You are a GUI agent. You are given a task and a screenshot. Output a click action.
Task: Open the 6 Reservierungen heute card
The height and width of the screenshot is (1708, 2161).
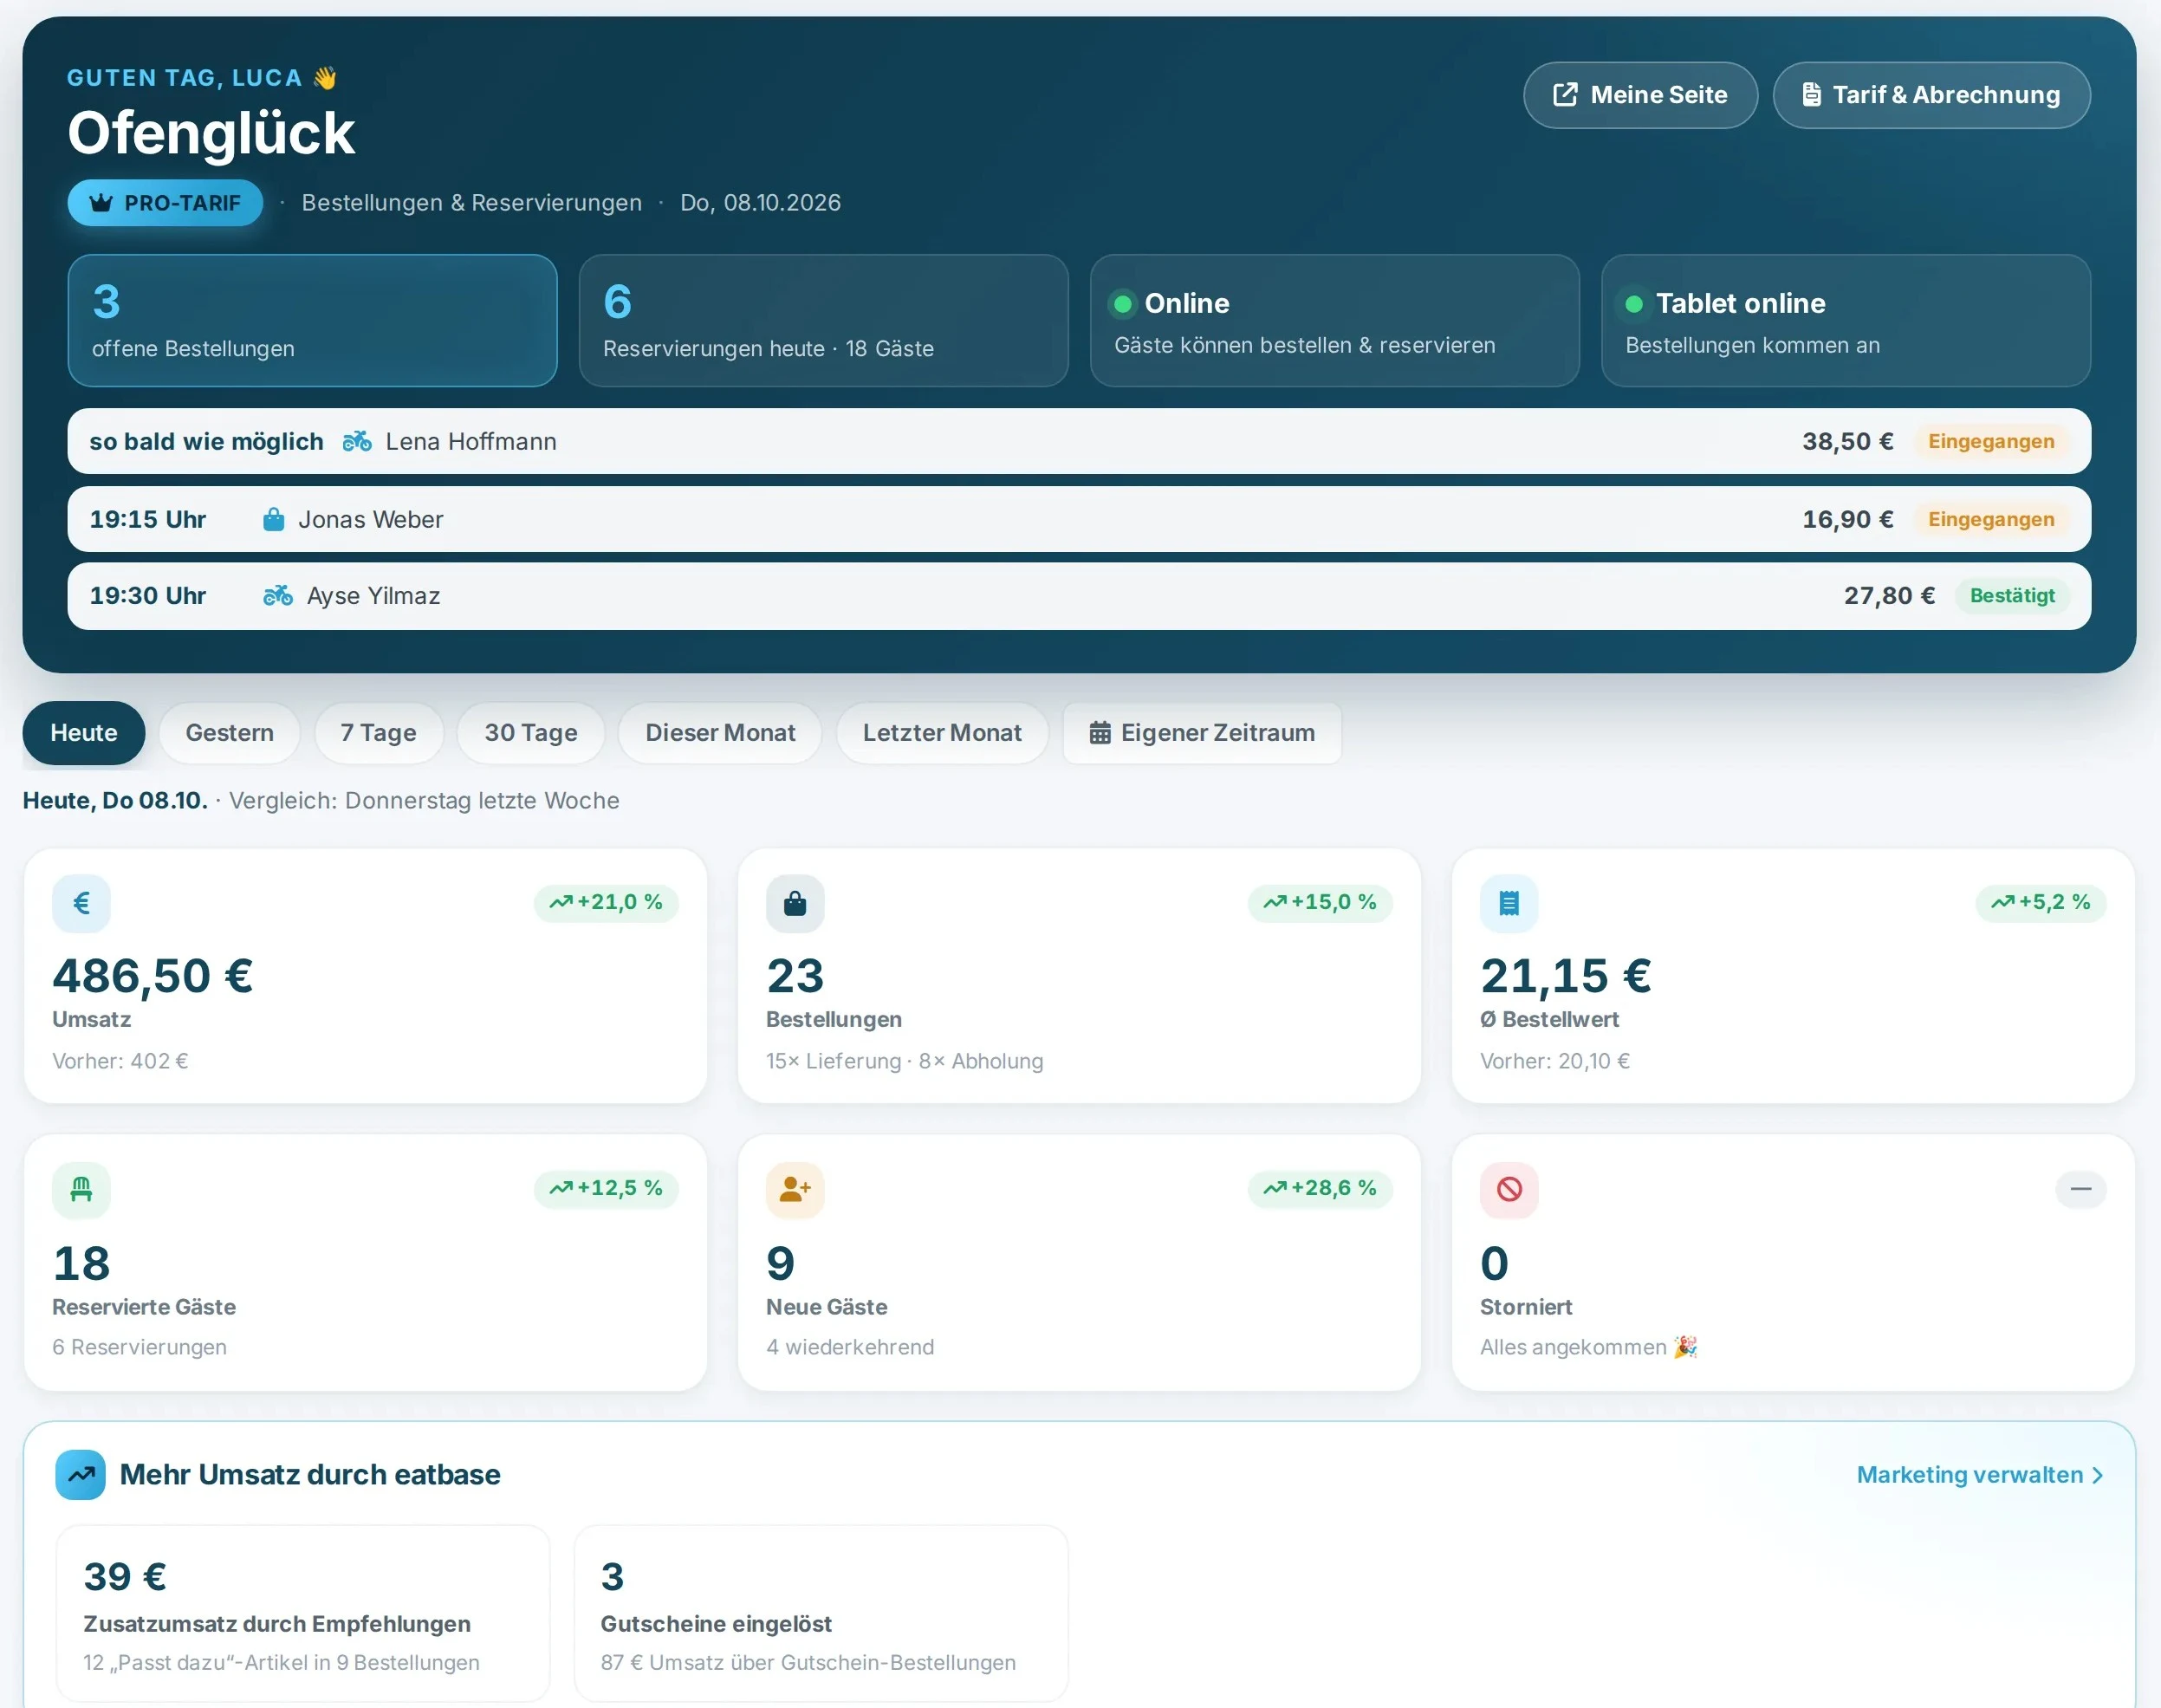point(823,320)
